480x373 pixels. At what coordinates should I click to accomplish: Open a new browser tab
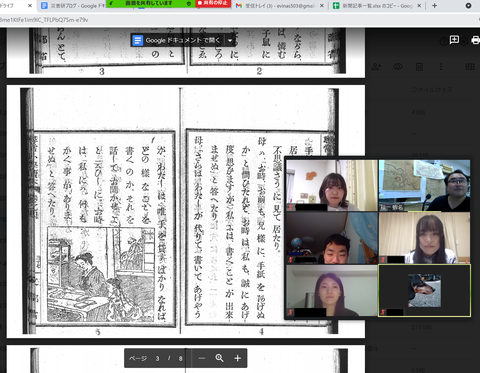(434, 6)
